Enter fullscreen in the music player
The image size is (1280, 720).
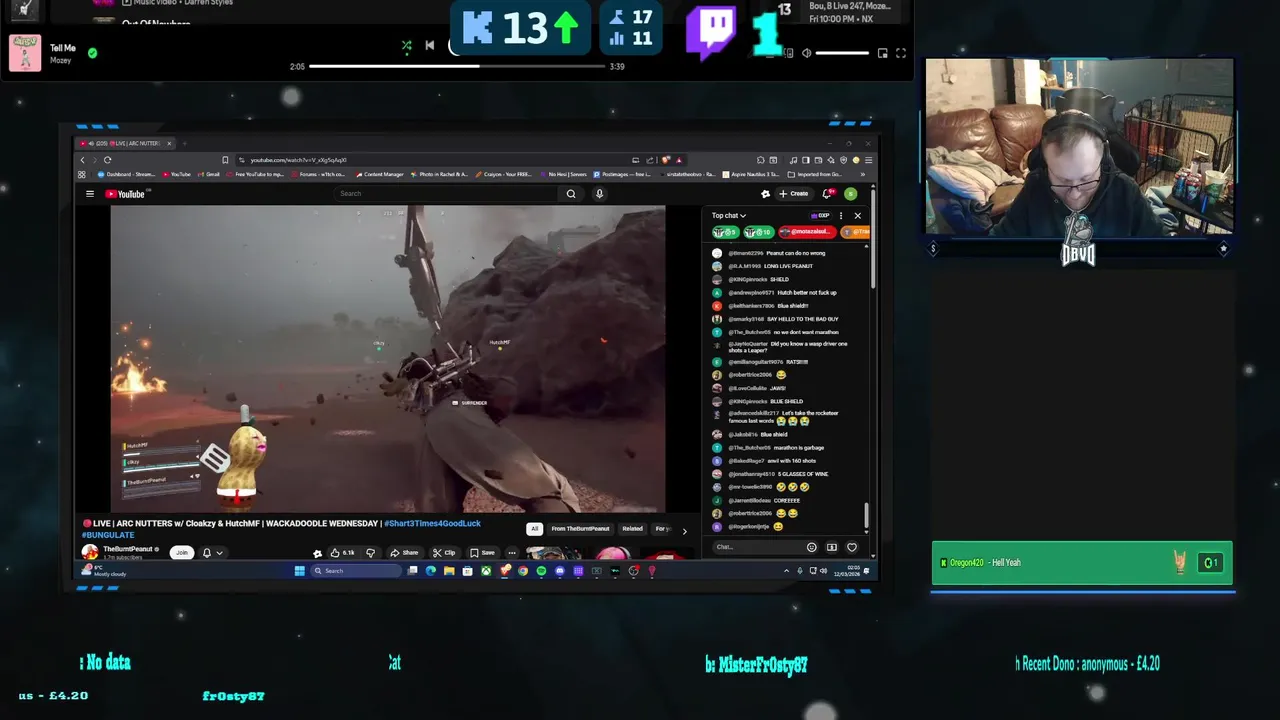(901, 53)
